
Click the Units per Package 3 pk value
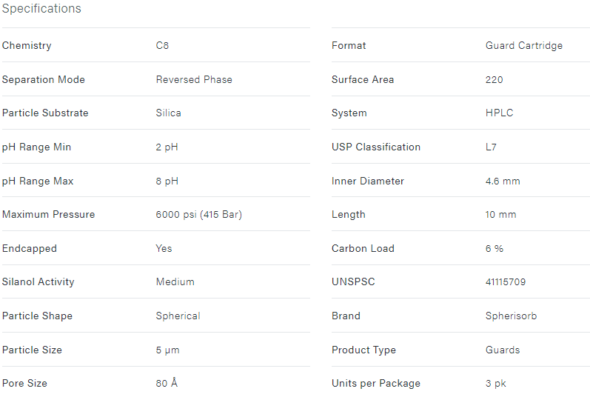pyautogui.click(x=496, y=383)
